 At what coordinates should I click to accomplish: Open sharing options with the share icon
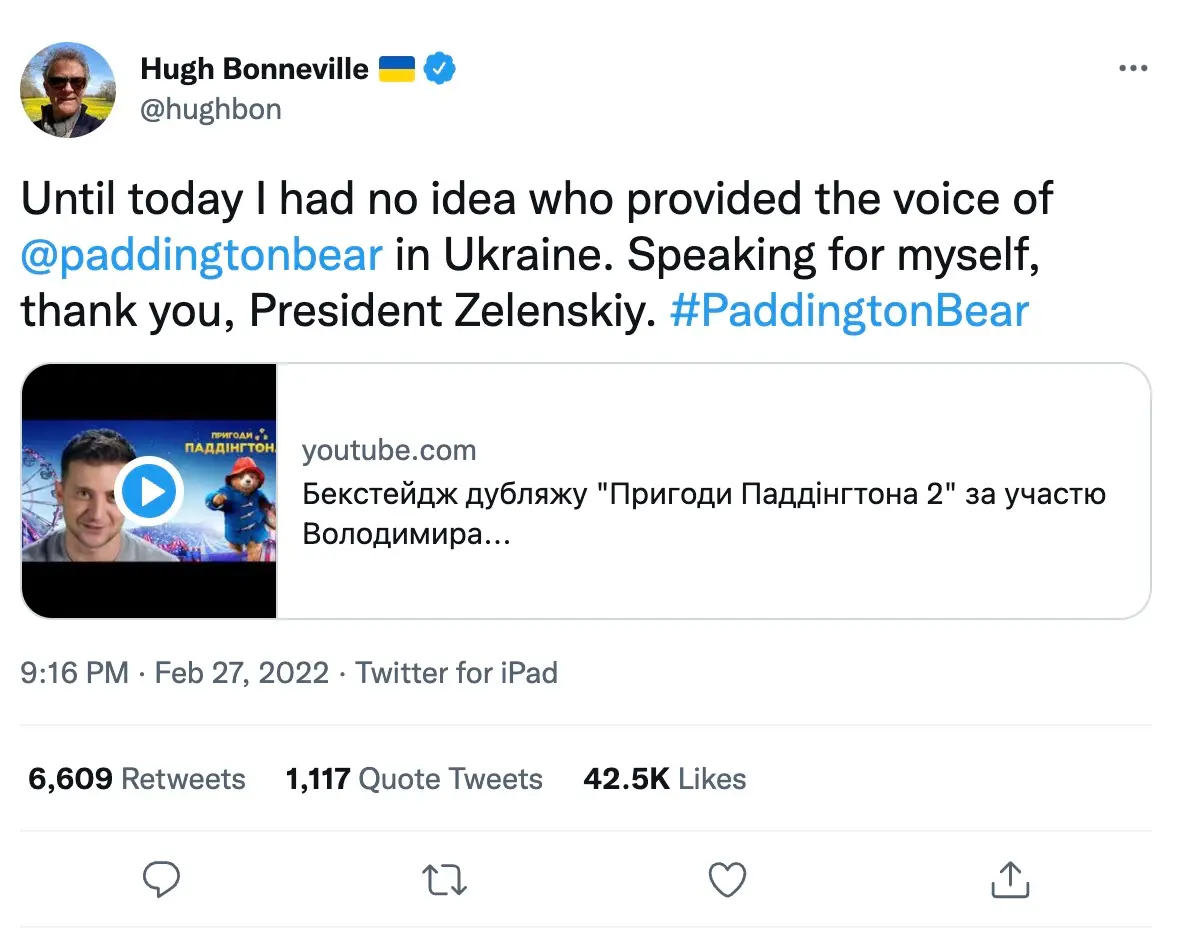tap(1010, 879)
